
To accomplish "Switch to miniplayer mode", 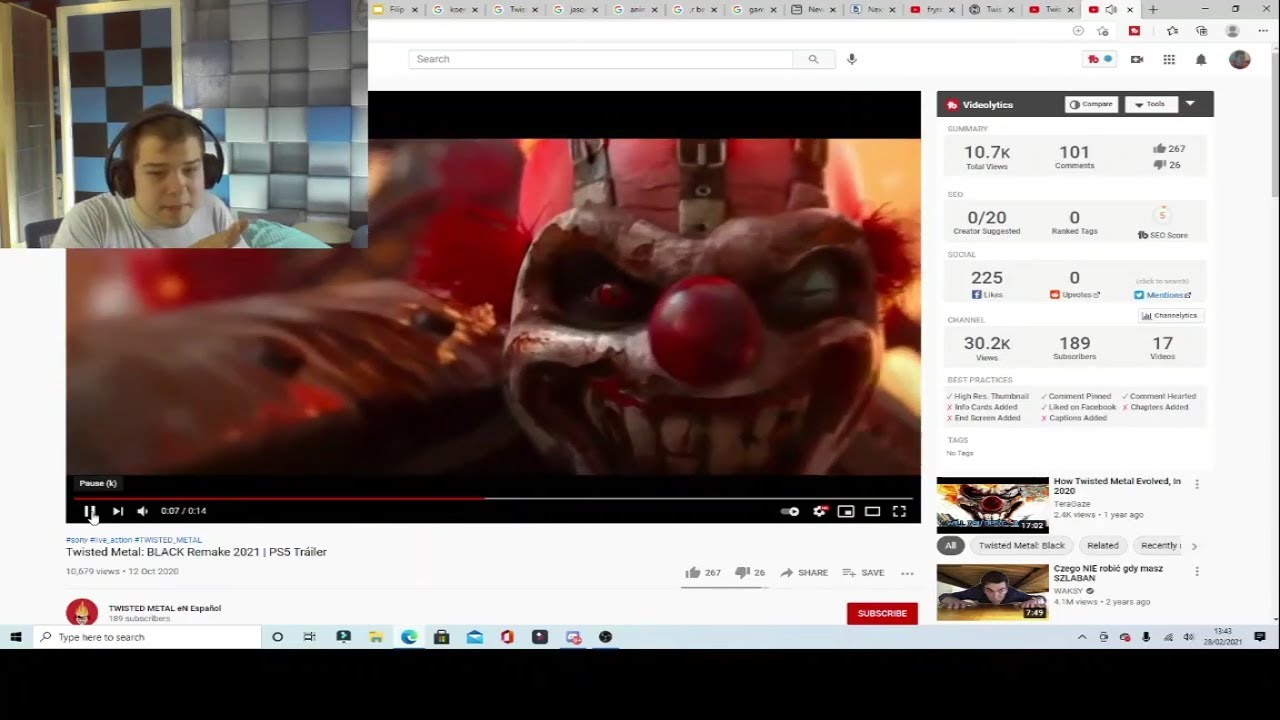I will 846,511.
